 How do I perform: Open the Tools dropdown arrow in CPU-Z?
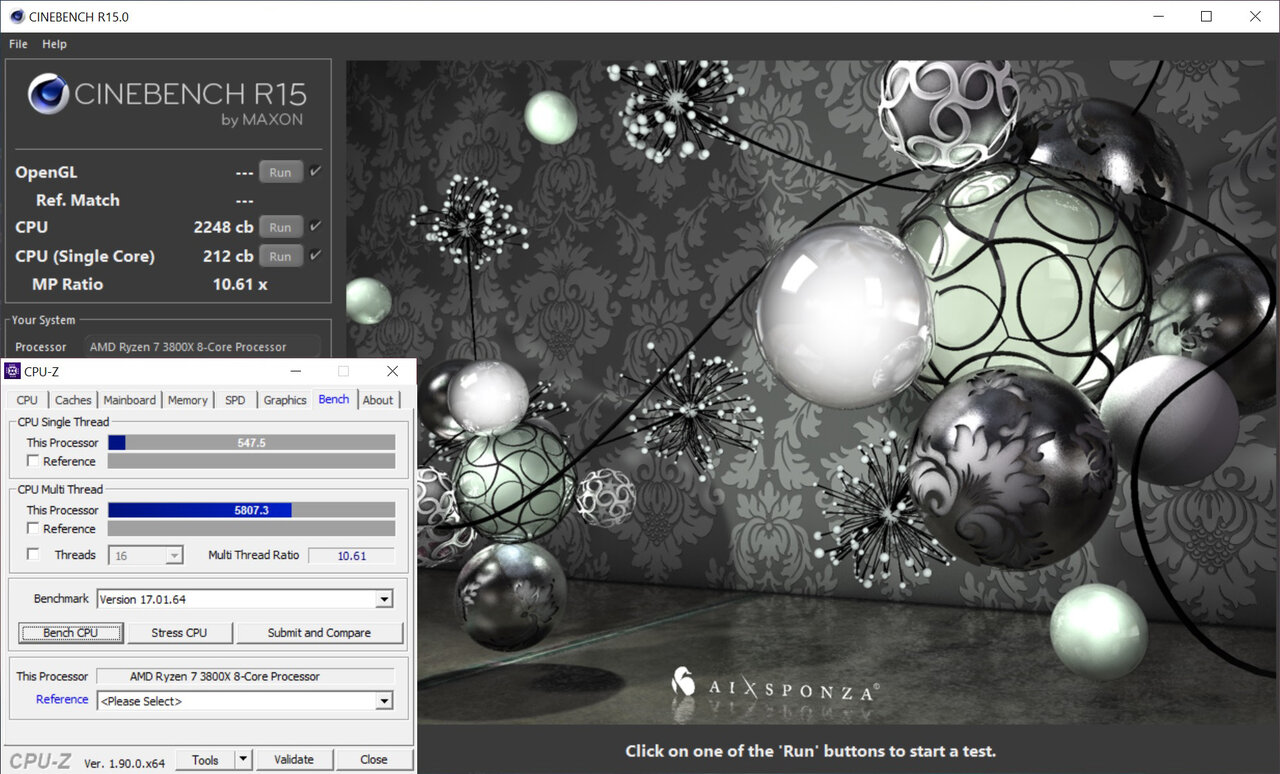[243, 760]
